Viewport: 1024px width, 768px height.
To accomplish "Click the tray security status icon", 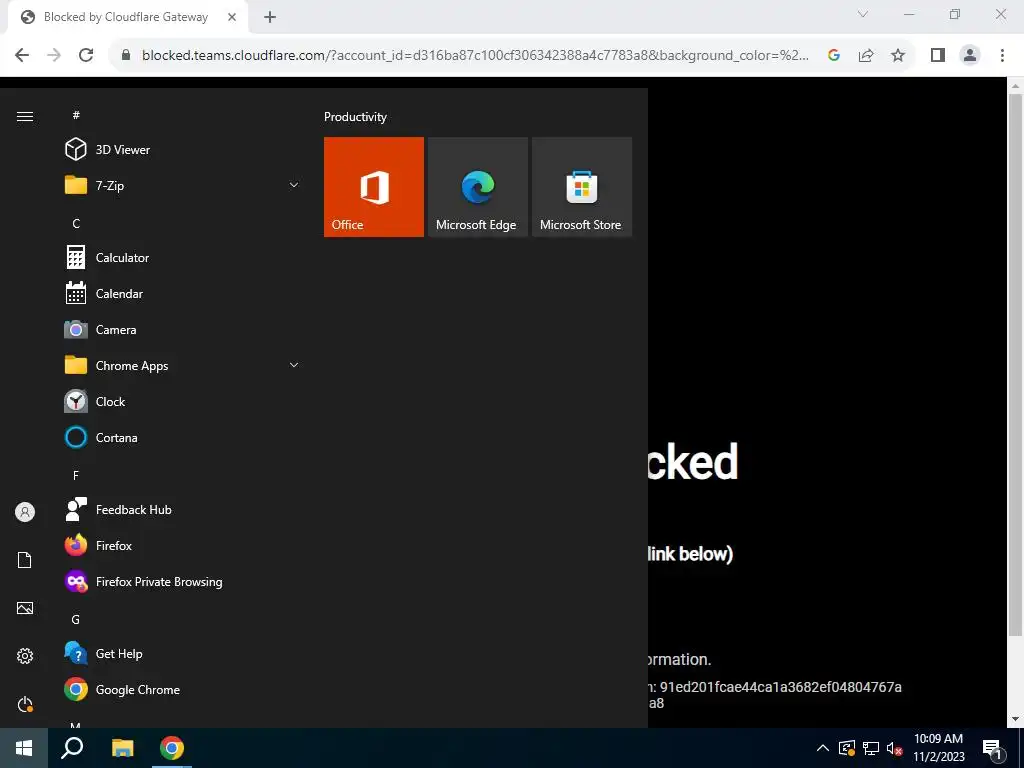I will (x=847, y=748).
